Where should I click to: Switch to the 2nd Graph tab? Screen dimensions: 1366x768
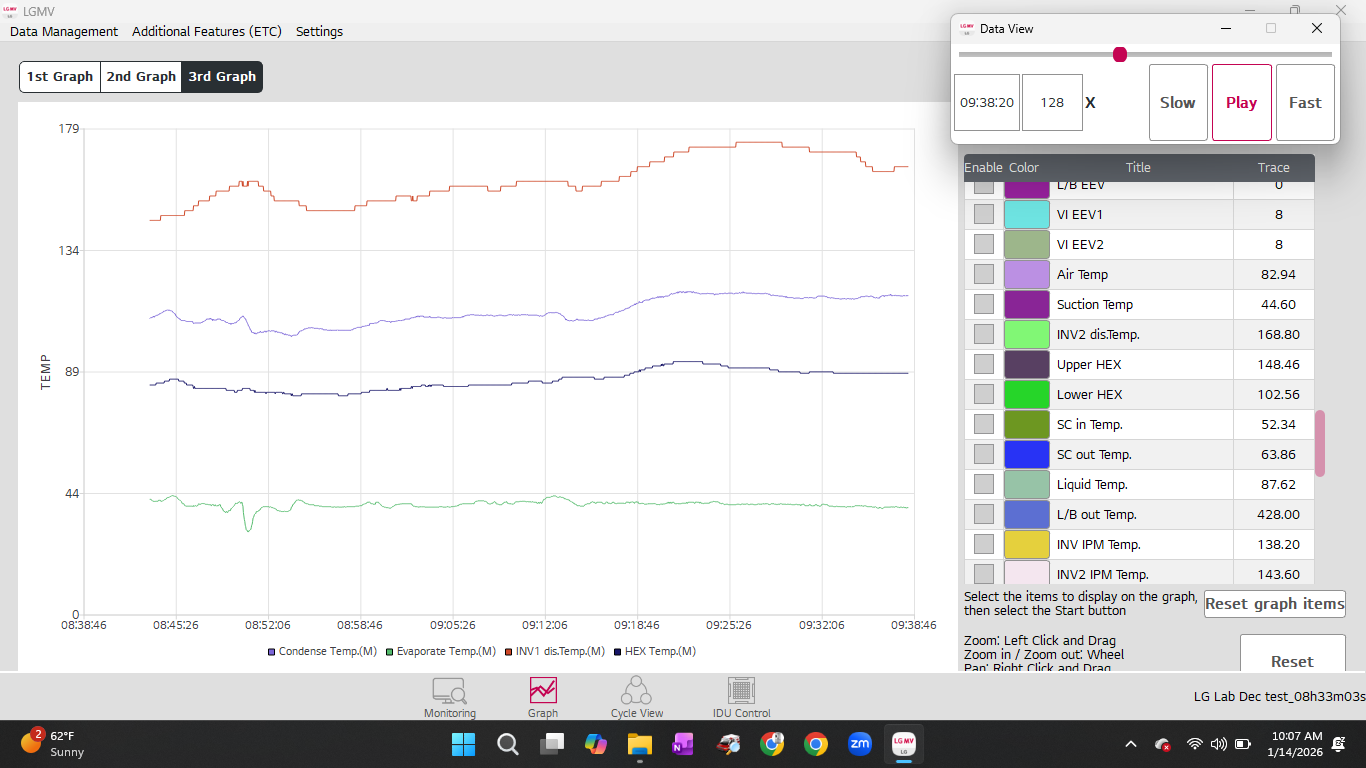point(140,76)
